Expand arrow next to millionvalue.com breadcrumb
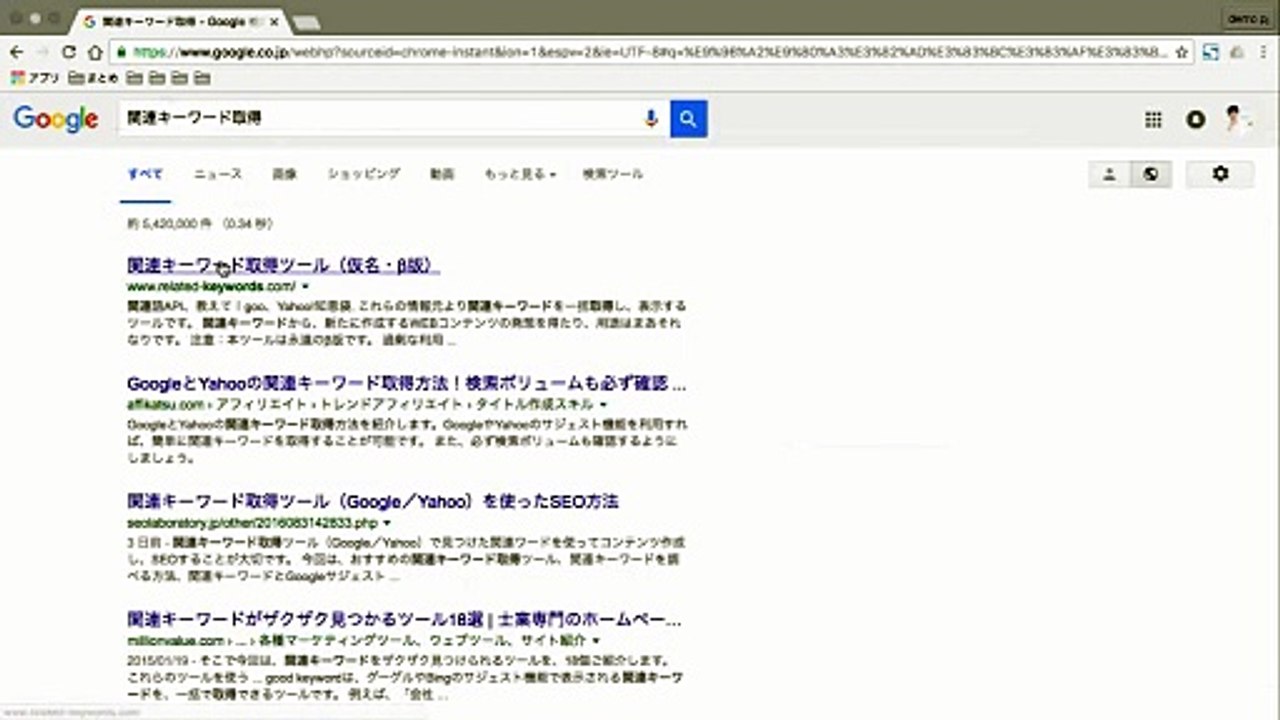This screenshot has height=720, width=1280. pyautogui.click(x=596, y=641)
